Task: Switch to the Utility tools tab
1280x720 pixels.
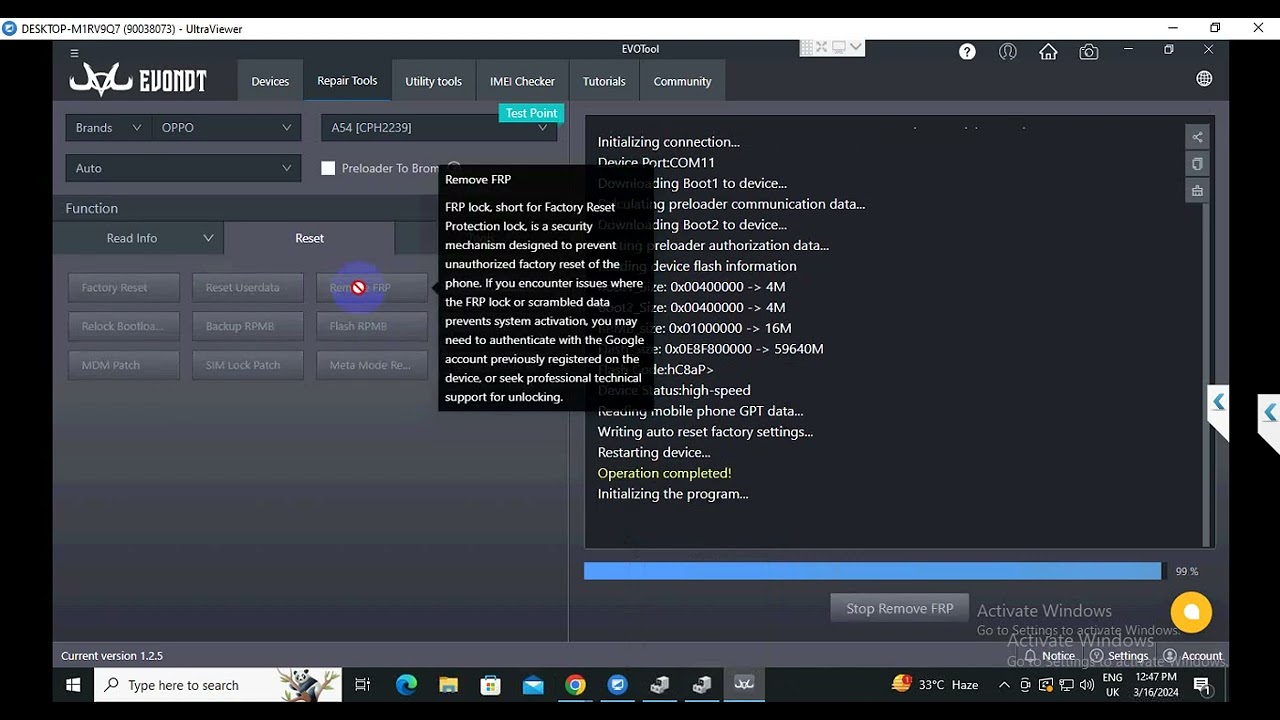Action: (x=433, y=81)
